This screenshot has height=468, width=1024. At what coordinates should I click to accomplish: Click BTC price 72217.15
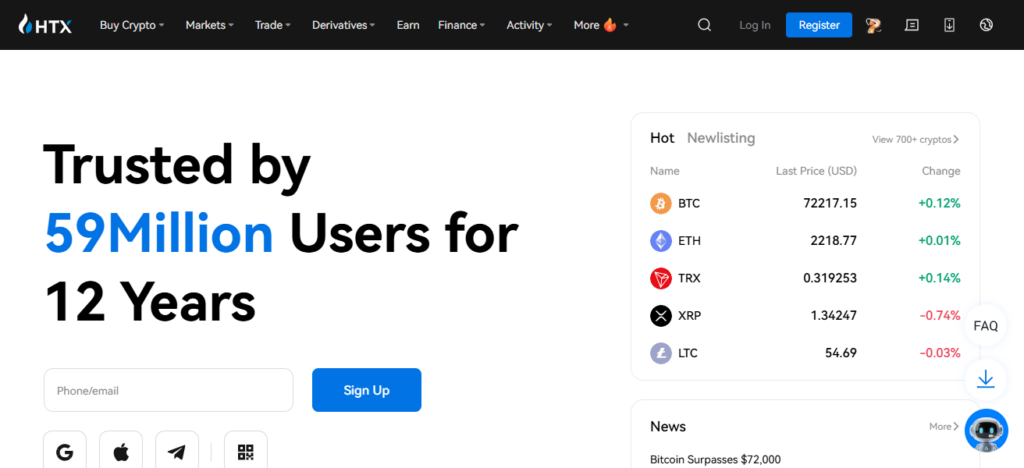click(830, 204)
